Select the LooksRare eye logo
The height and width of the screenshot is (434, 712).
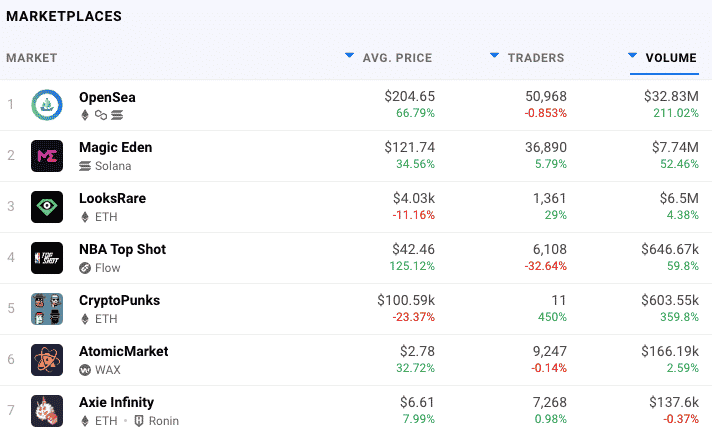(47, 207)
